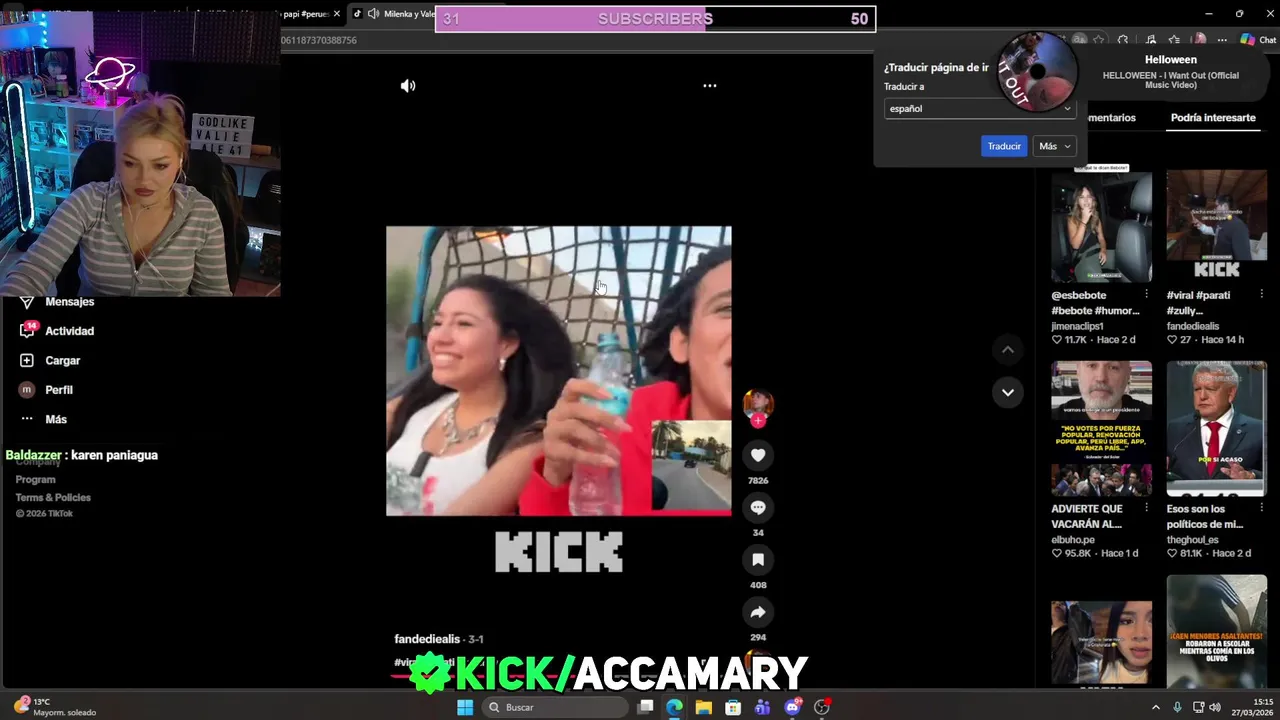Screen dimensions: 1280x720
Task: Open the Esos son los políticos video thumbnail
Action: coord(1216,428)
